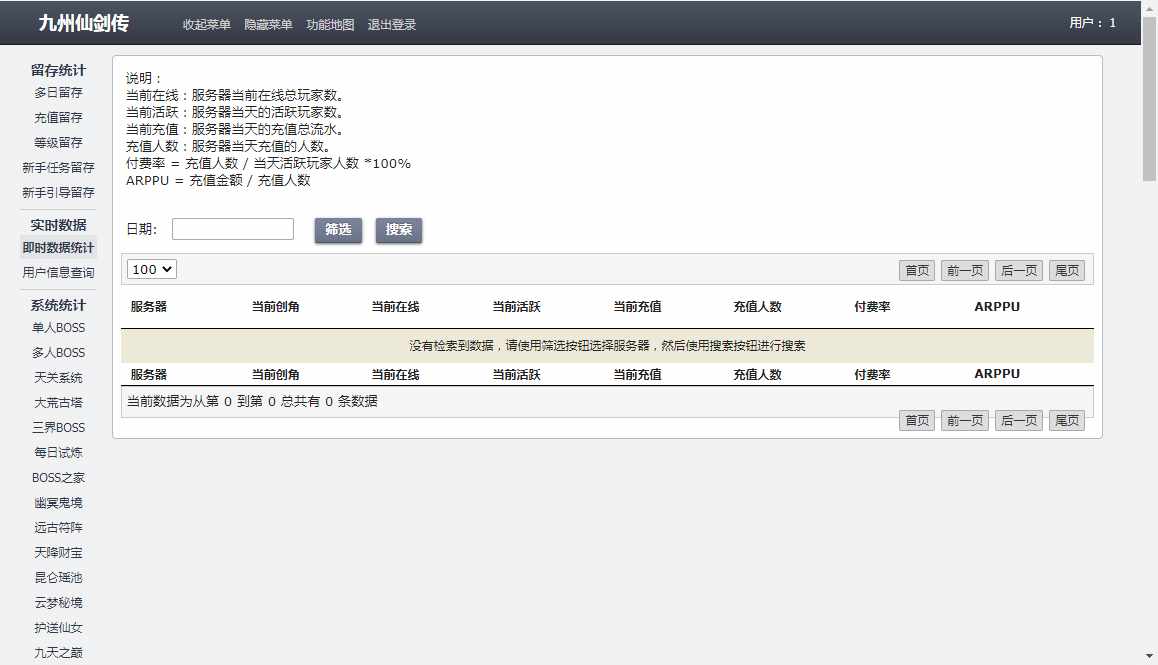
Task: Click the top 尾页 pagination button
Action: tap(1067, 271)
